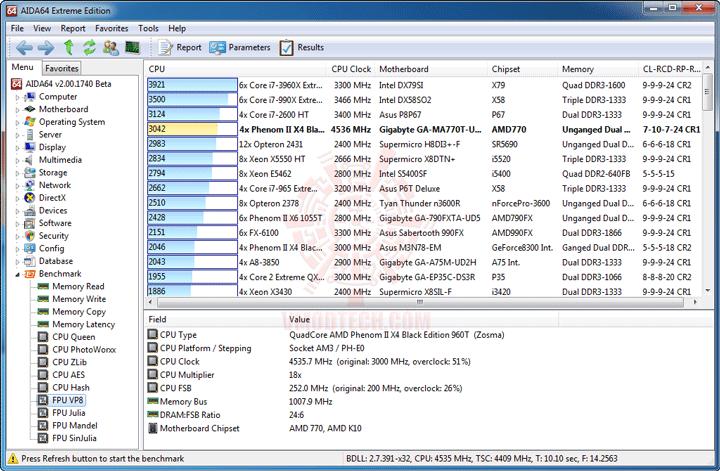Click the Results toolbar button
This screenshot has width=720, height=471.
(x=301, y=47)
